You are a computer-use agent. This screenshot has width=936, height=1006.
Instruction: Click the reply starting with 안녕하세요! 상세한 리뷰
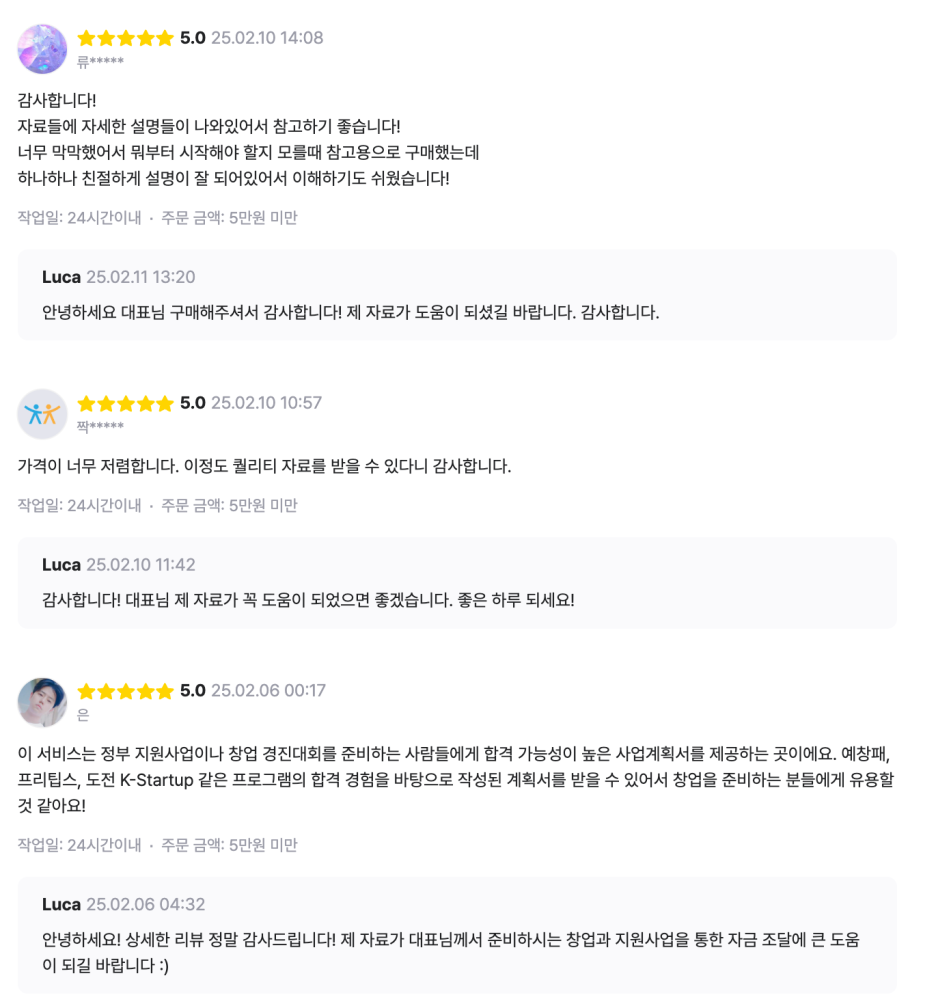(450, 952)
